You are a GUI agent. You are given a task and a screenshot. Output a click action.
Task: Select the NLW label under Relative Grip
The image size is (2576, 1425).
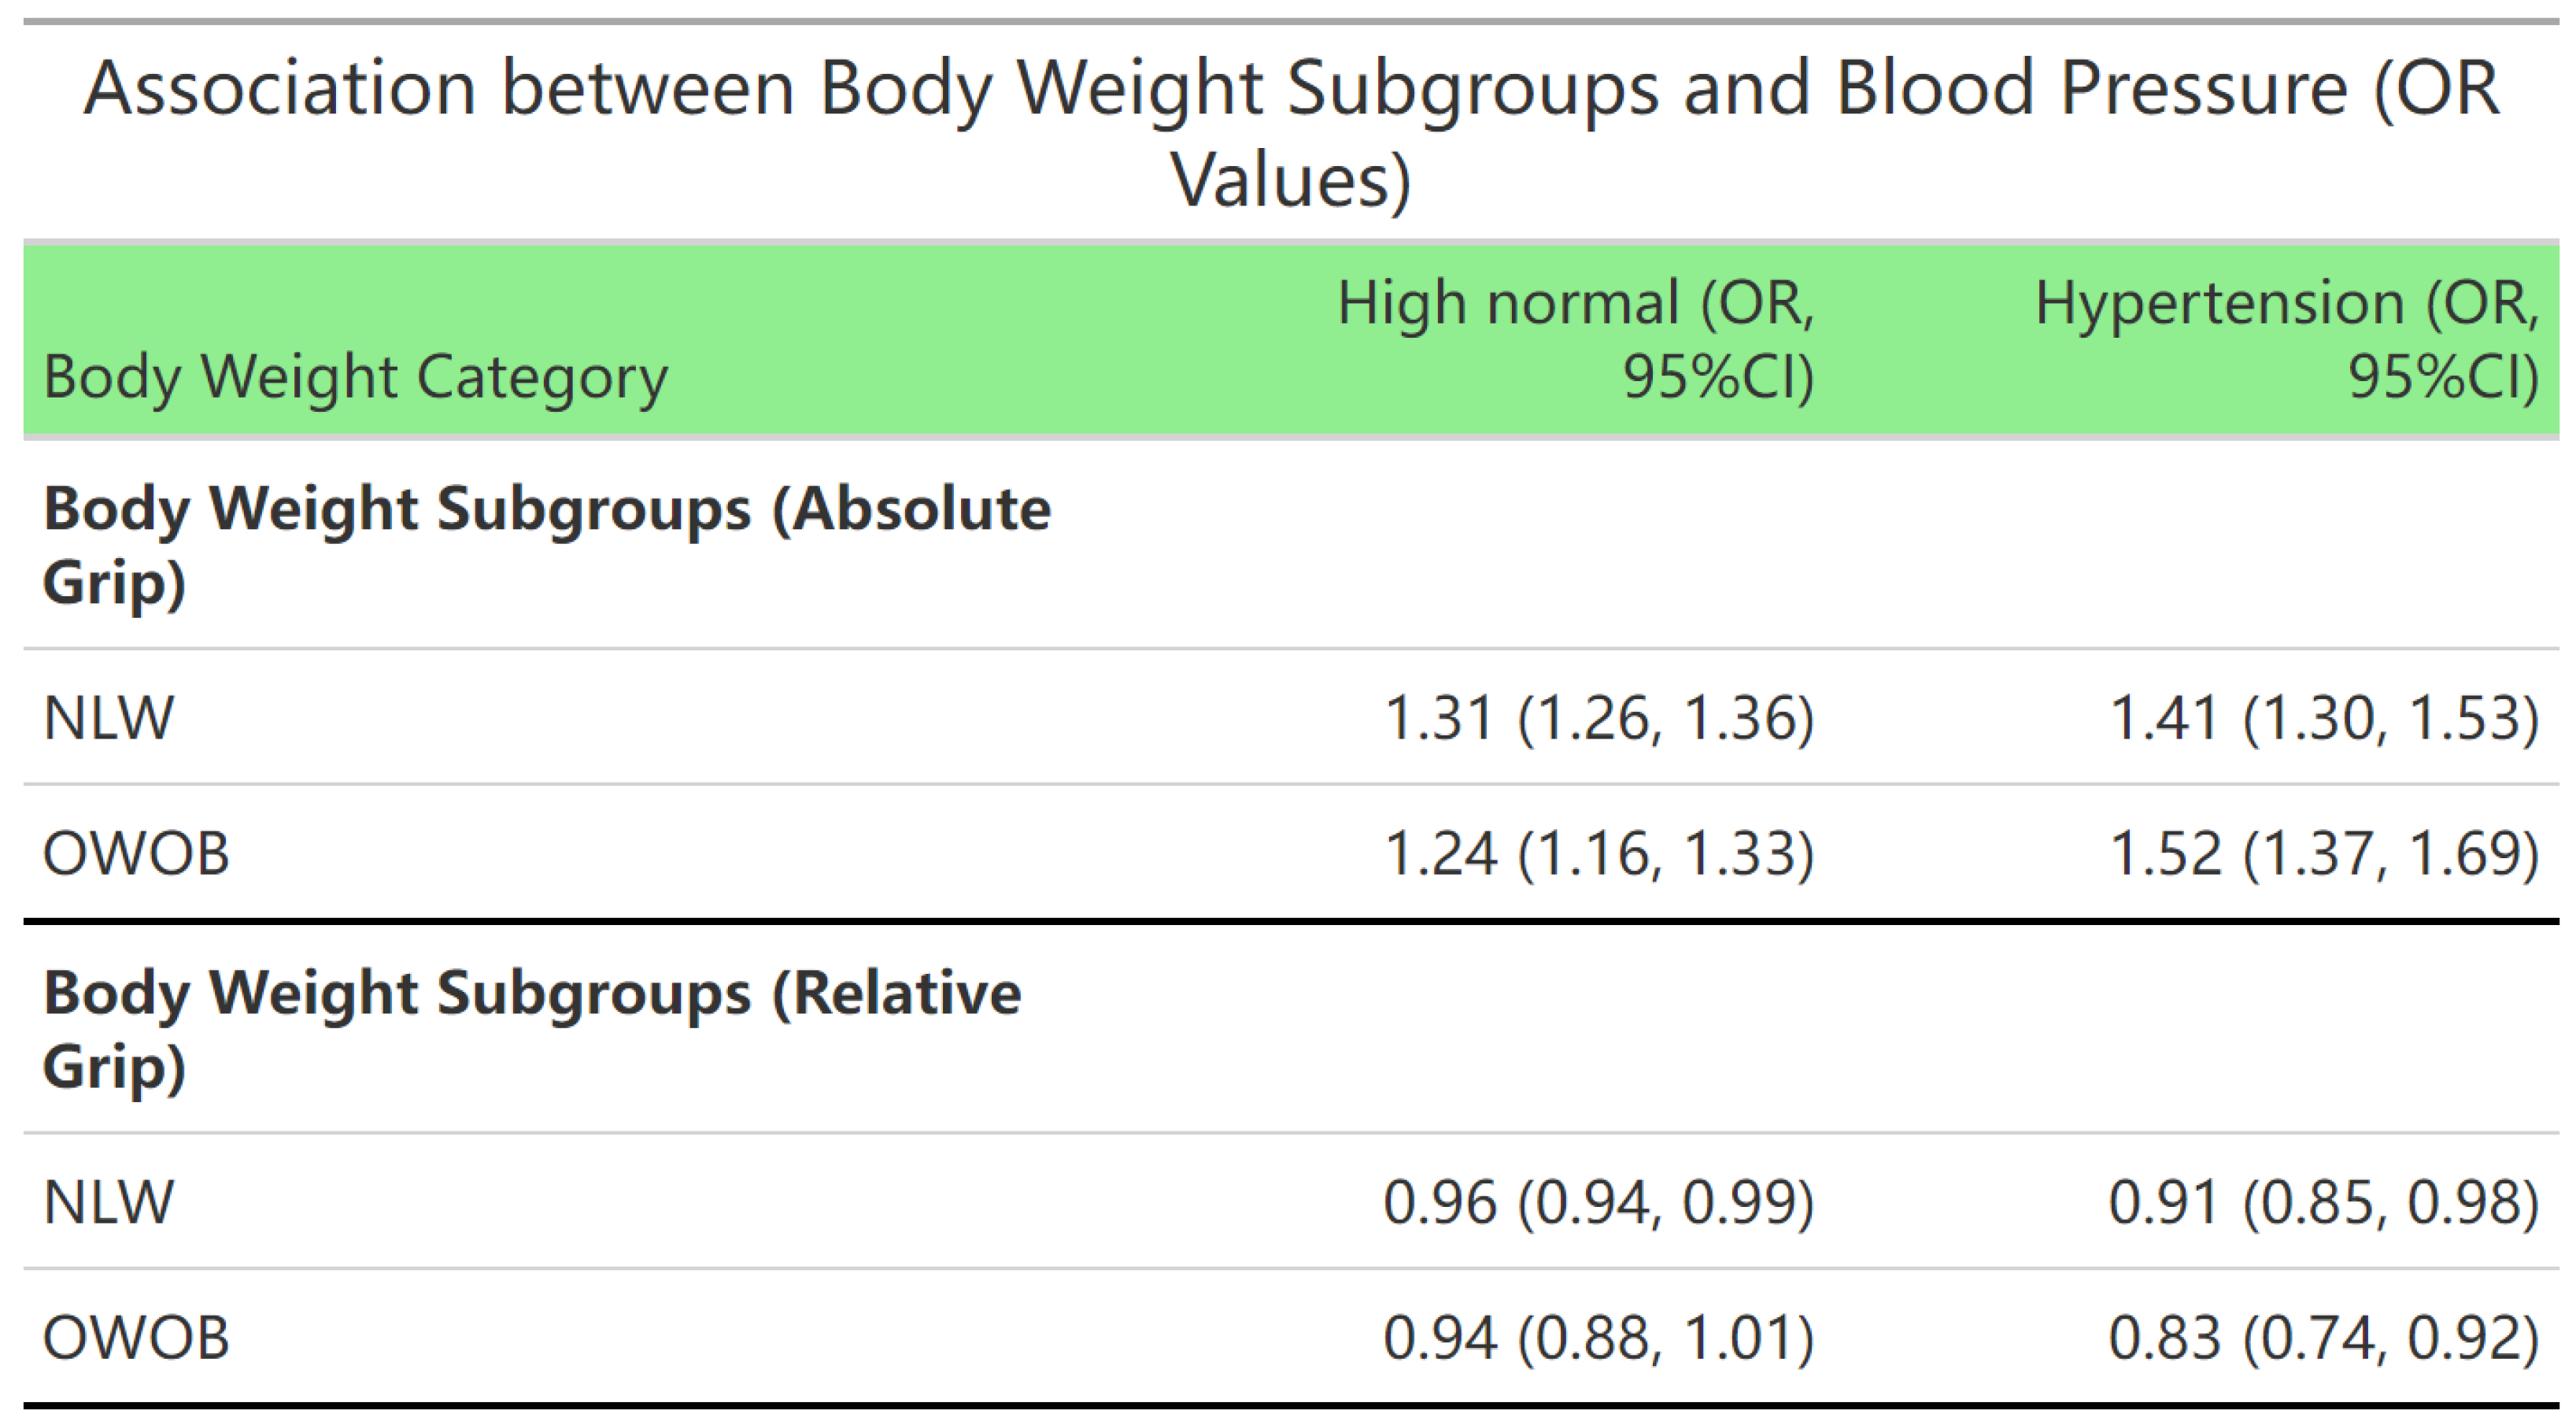pos(108,1202)
